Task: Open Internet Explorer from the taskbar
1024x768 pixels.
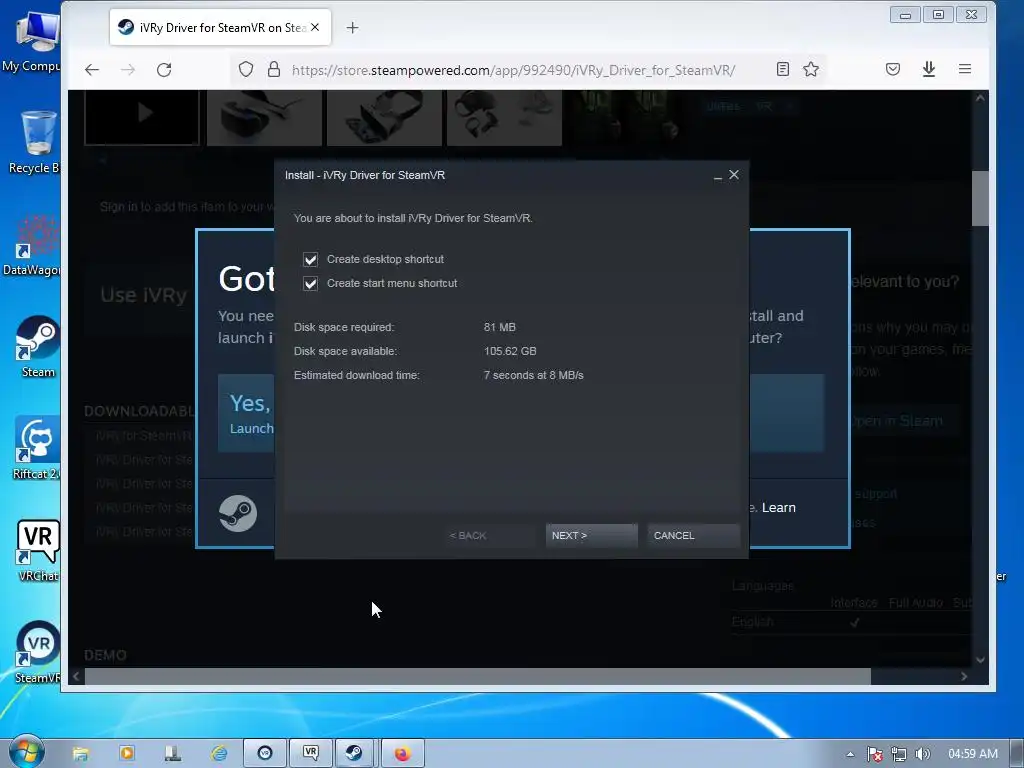Action: click(219, 754)
